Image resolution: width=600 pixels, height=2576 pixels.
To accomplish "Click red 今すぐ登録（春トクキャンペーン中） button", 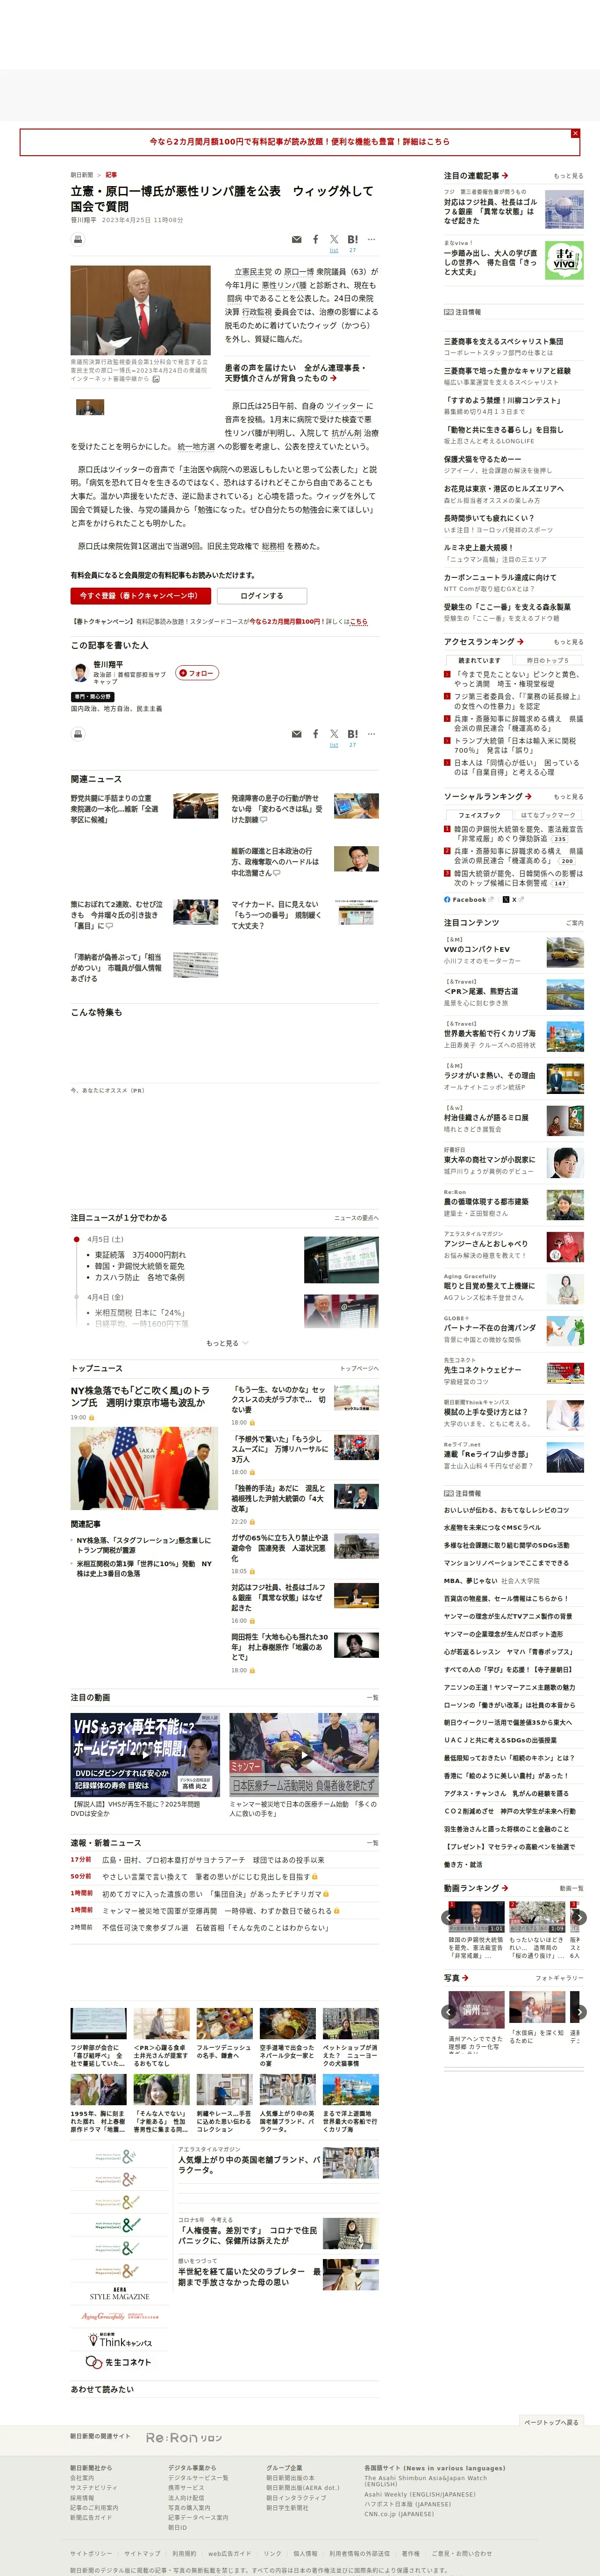I will pos(140,596).
